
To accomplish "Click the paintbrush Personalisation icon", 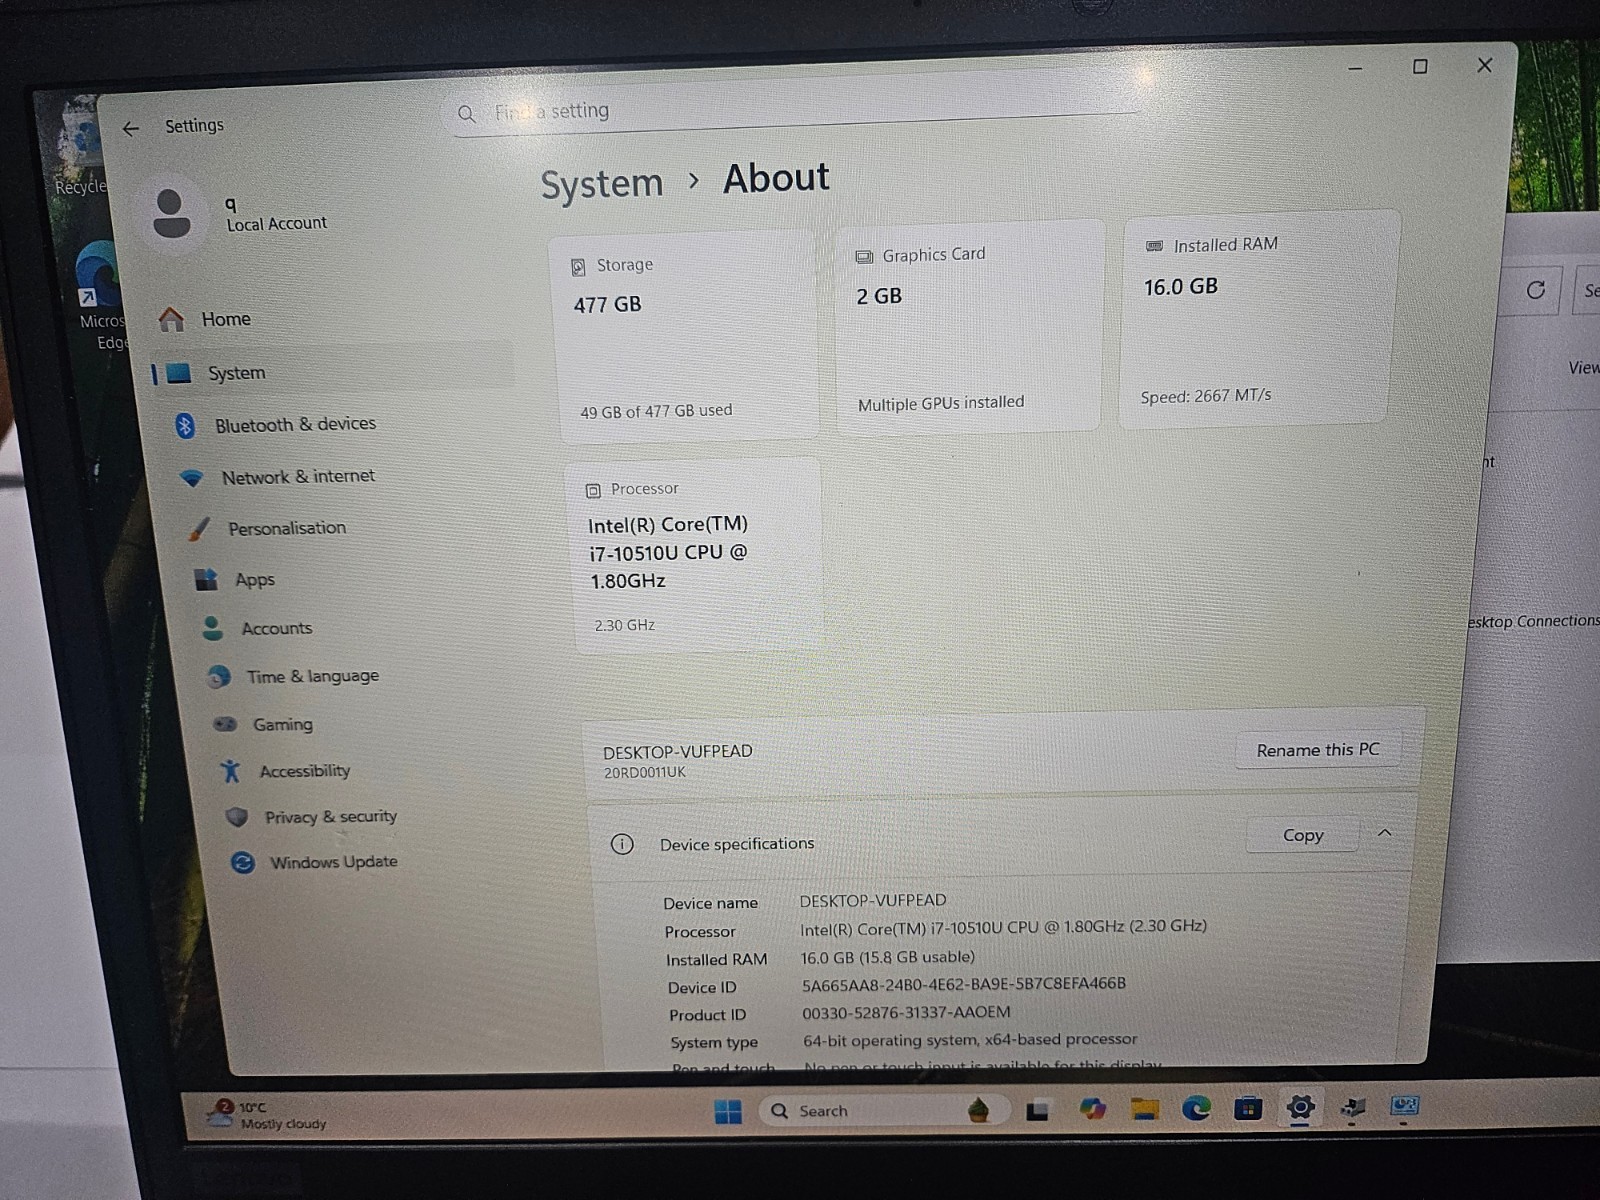I will (x=199, y=529).
